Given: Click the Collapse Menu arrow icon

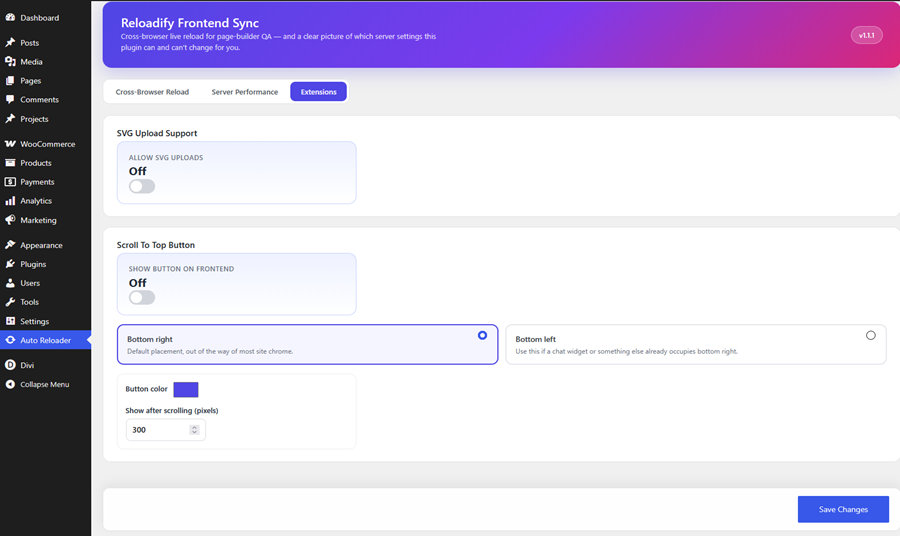Looking at the screenshot, I should pos(10,384).
